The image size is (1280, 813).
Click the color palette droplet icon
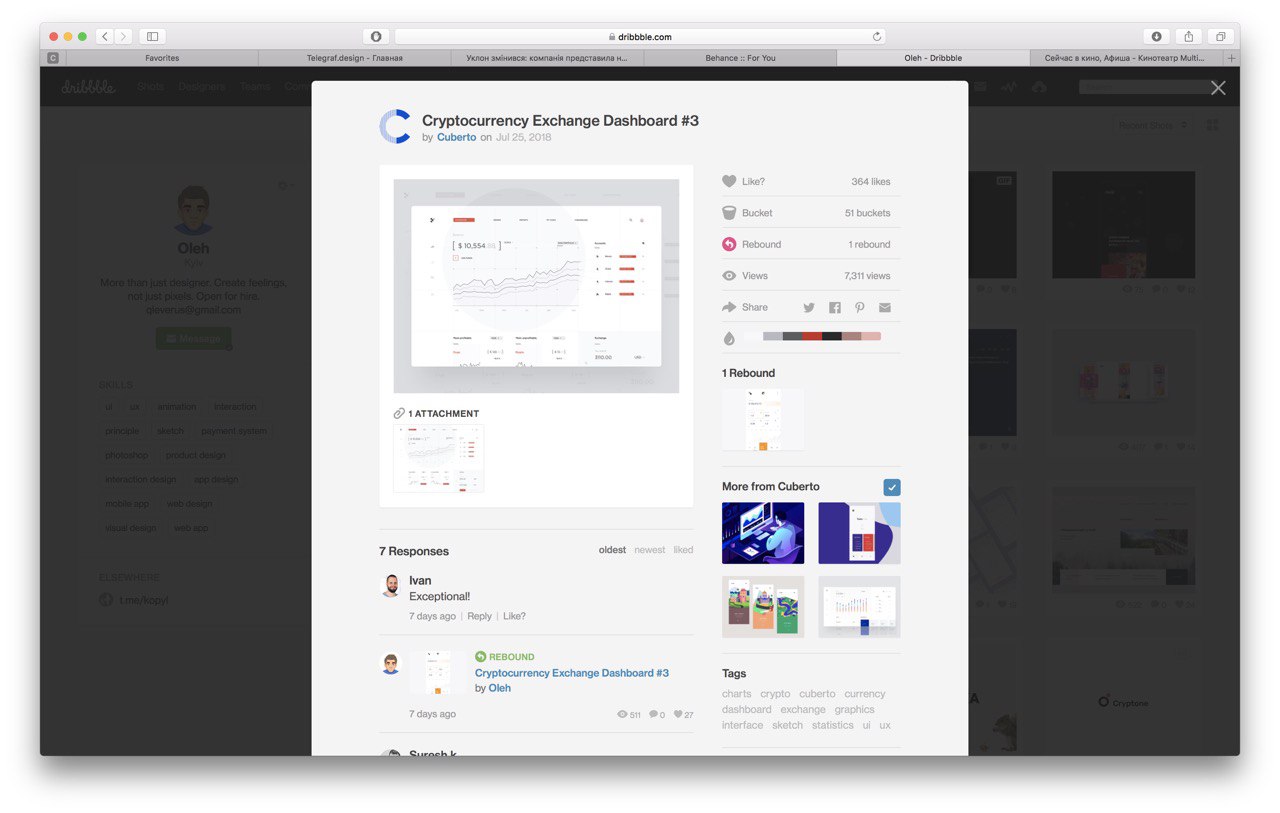pos(729,338)
